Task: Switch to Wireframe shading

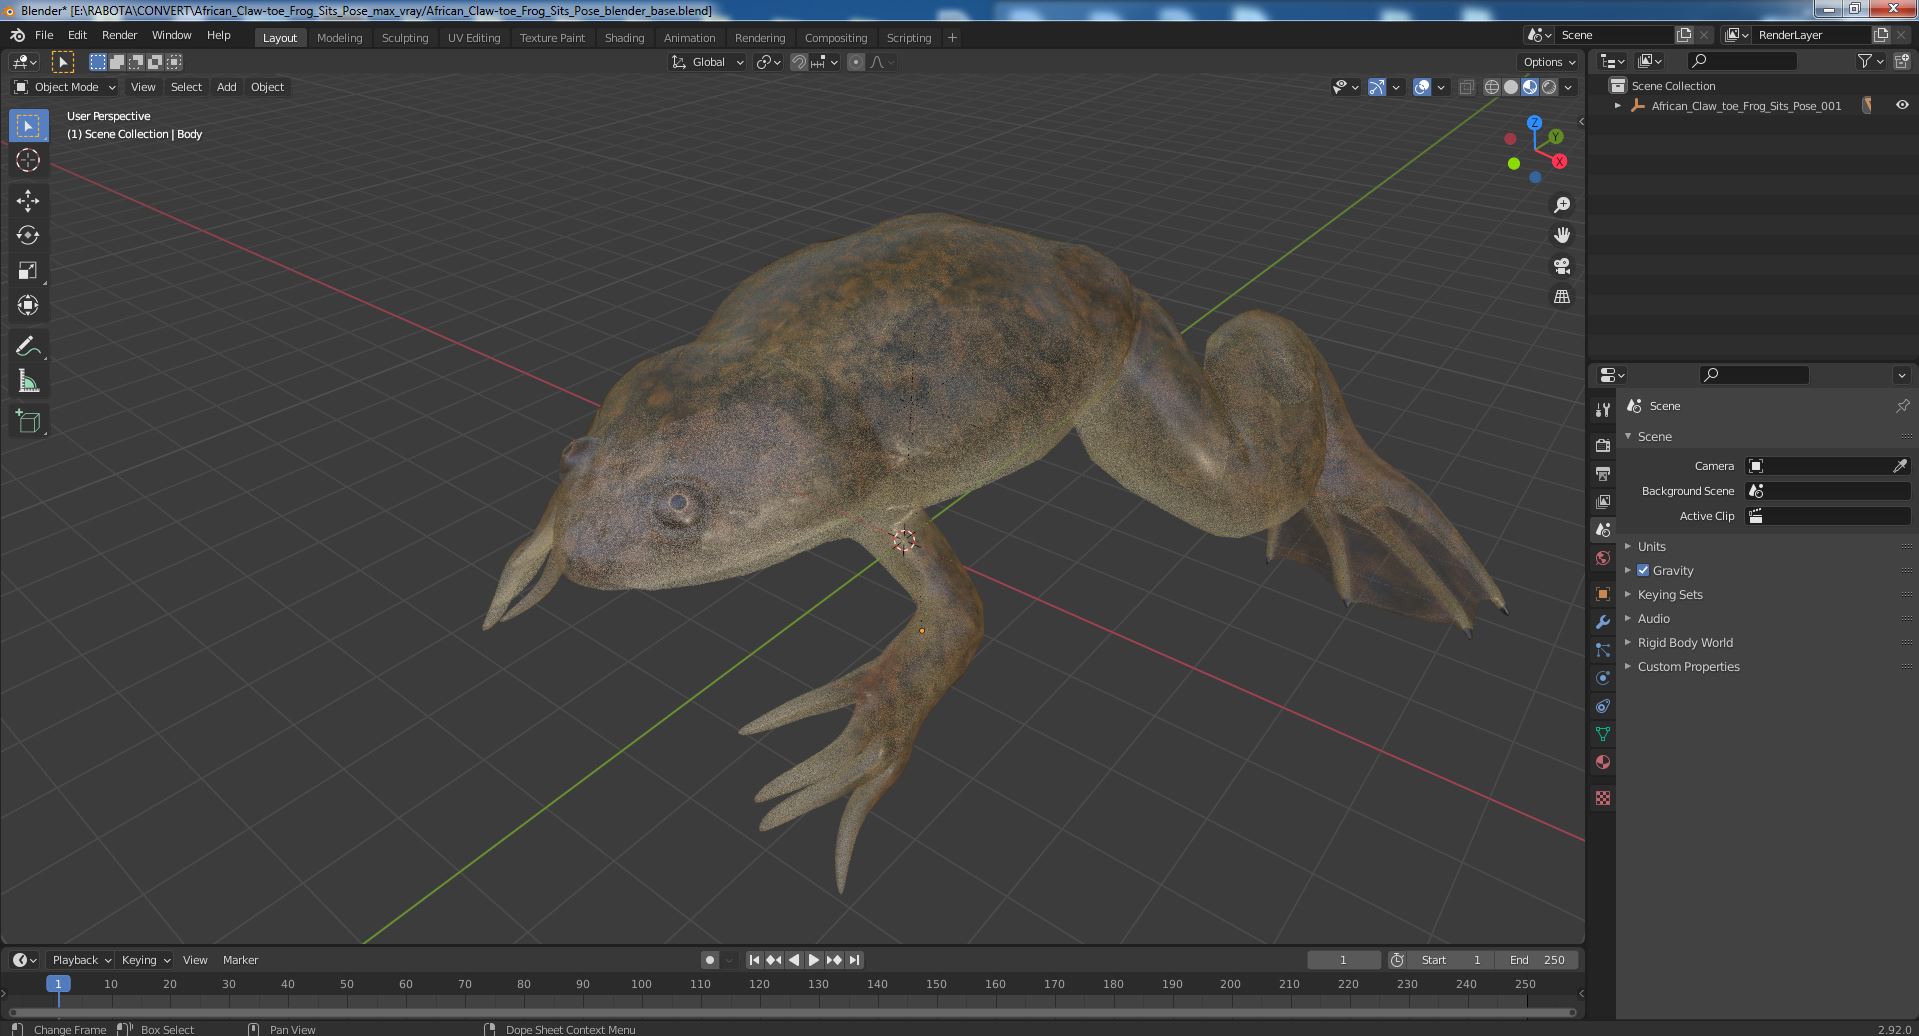Action: tap(1492, 87)
